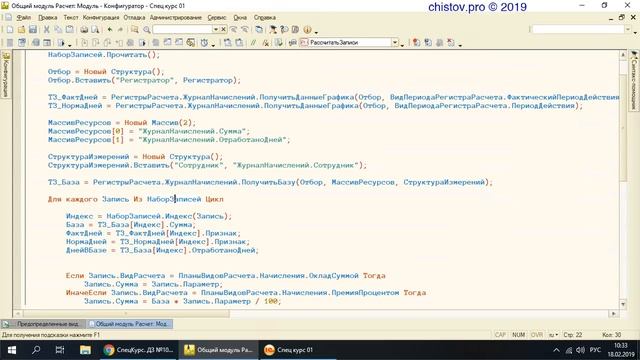Viewport: 640px width, 360px height.
Task: Open Print preview from the toolbar
Action: pyautogui.click(x=95, y=29)
